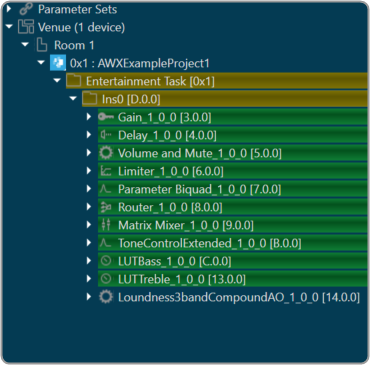This screenshot has height=365, width=370.
Task: Expand the Router_1_0_0 [8.0.0] node
Action: 89,207
